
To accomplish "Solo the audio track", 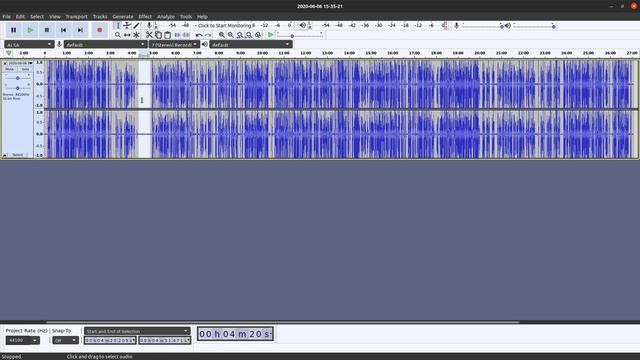I will (x=25, y=69).
